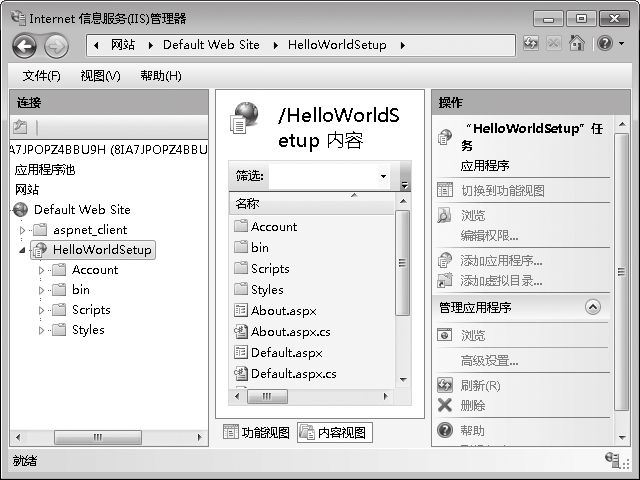Switch to the 内容视图 tab
Image resolution: width=640 pixels, height=480 pixels.
(335, 432)
